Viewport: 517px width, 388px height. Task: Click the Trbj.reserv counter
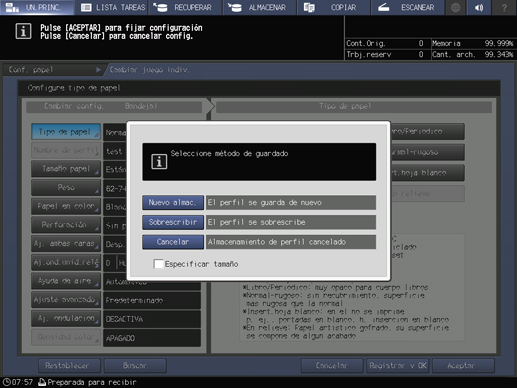tap(385, 54)
